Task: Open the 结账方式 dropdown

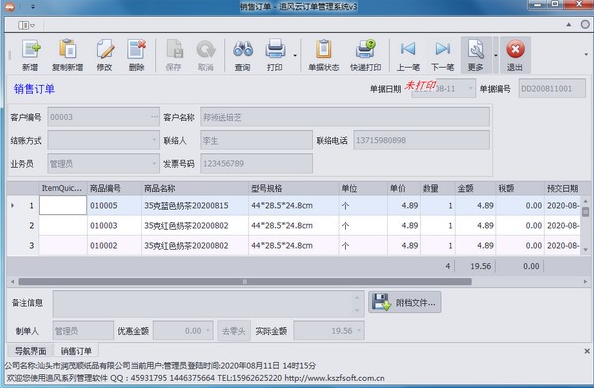Action: (x=154, y=140)
